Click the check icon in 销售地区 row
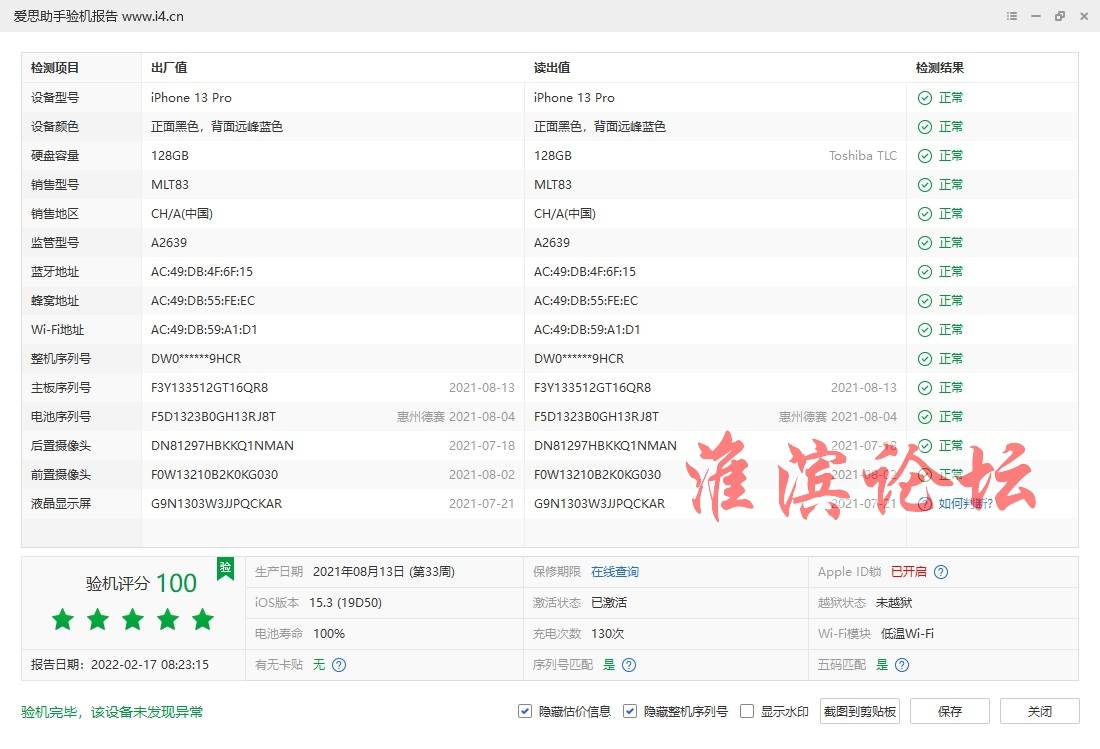 coord(925,213)
